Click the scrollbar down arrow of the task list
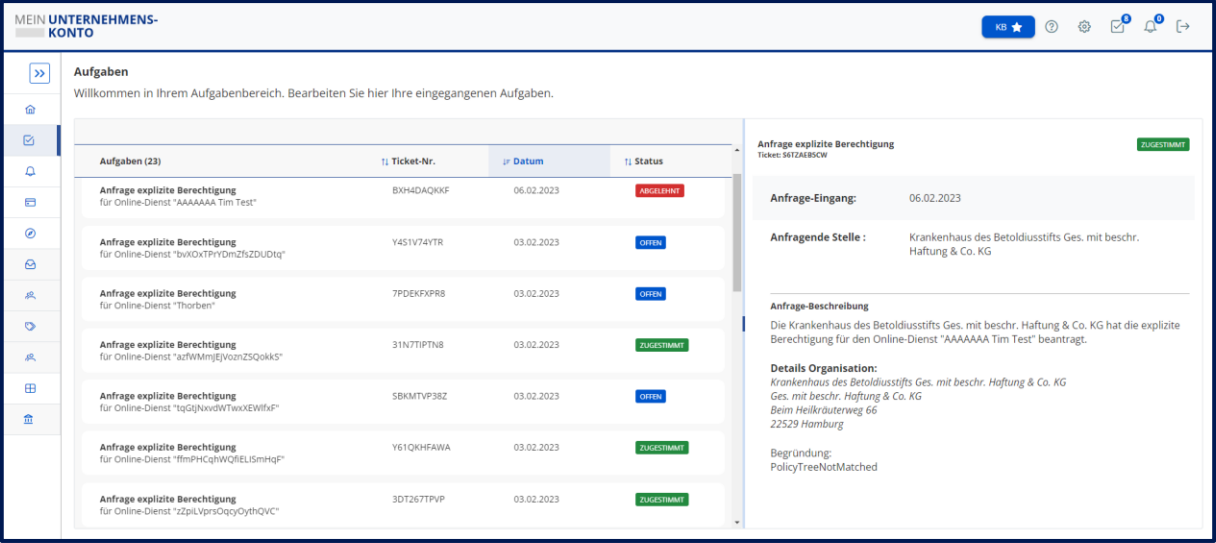Screen dimensions: 1216x543 738,522
